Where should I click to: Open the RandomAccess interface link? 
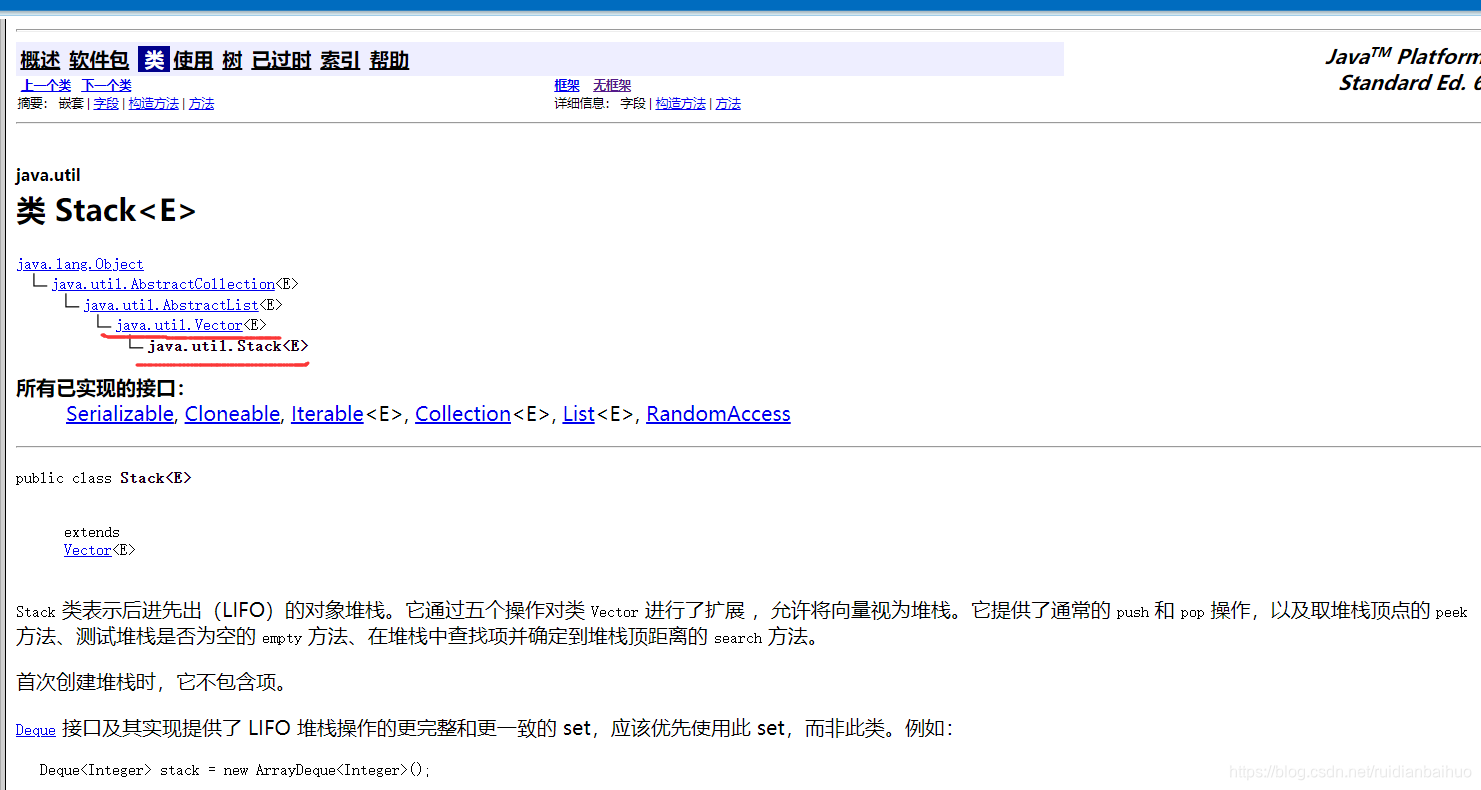718,414
